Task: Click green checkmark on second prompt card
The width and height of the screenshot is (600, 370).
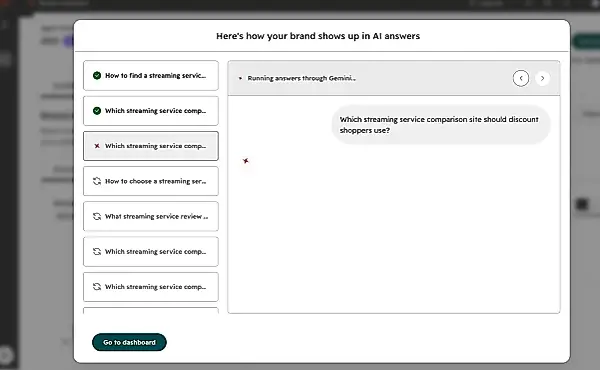Action: coord(97,111)
